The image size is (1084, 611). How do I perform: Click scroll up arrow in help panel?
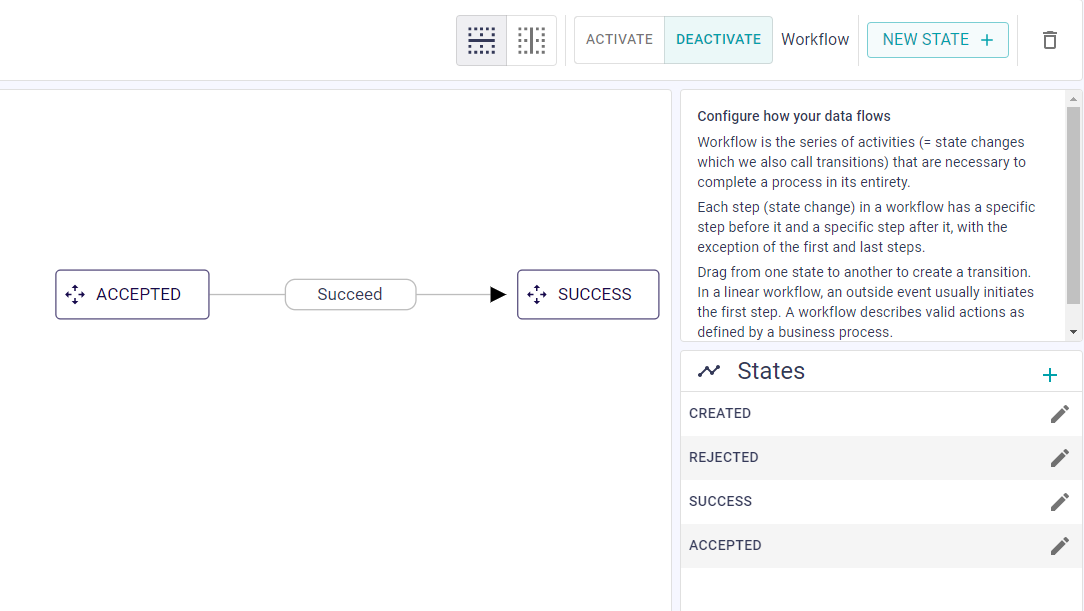click(x=1073, y=100)
